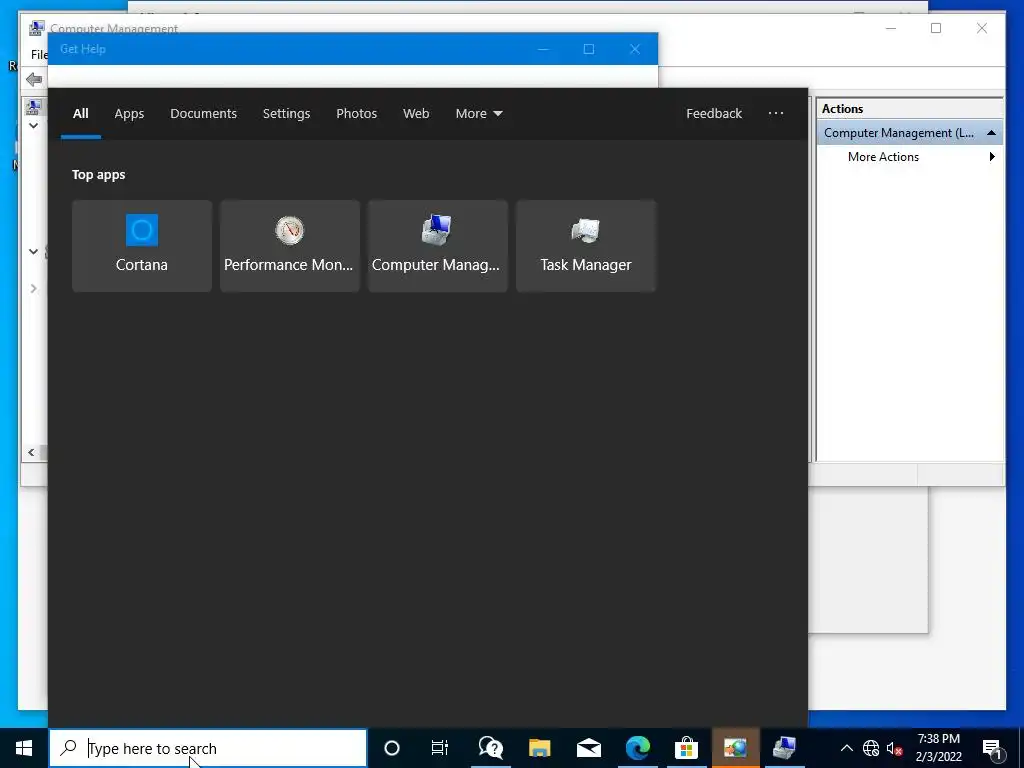1024x768 pixels.
Task: Select the Computer Management root tree icon
Action: click(33, 106)
